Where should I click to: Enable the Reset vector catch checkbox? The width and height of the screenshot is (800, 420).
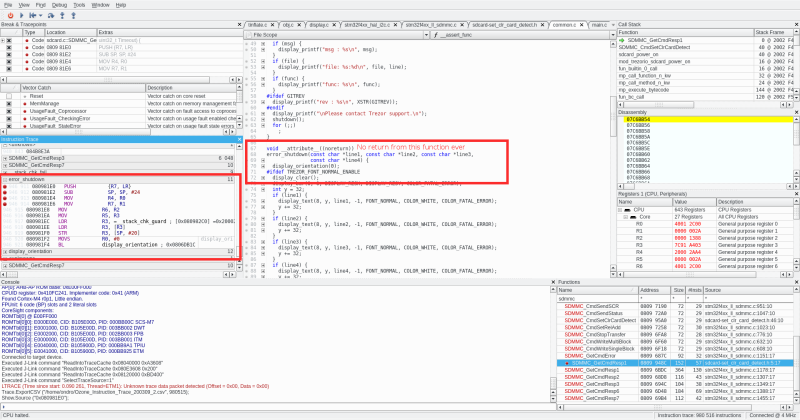9,96
